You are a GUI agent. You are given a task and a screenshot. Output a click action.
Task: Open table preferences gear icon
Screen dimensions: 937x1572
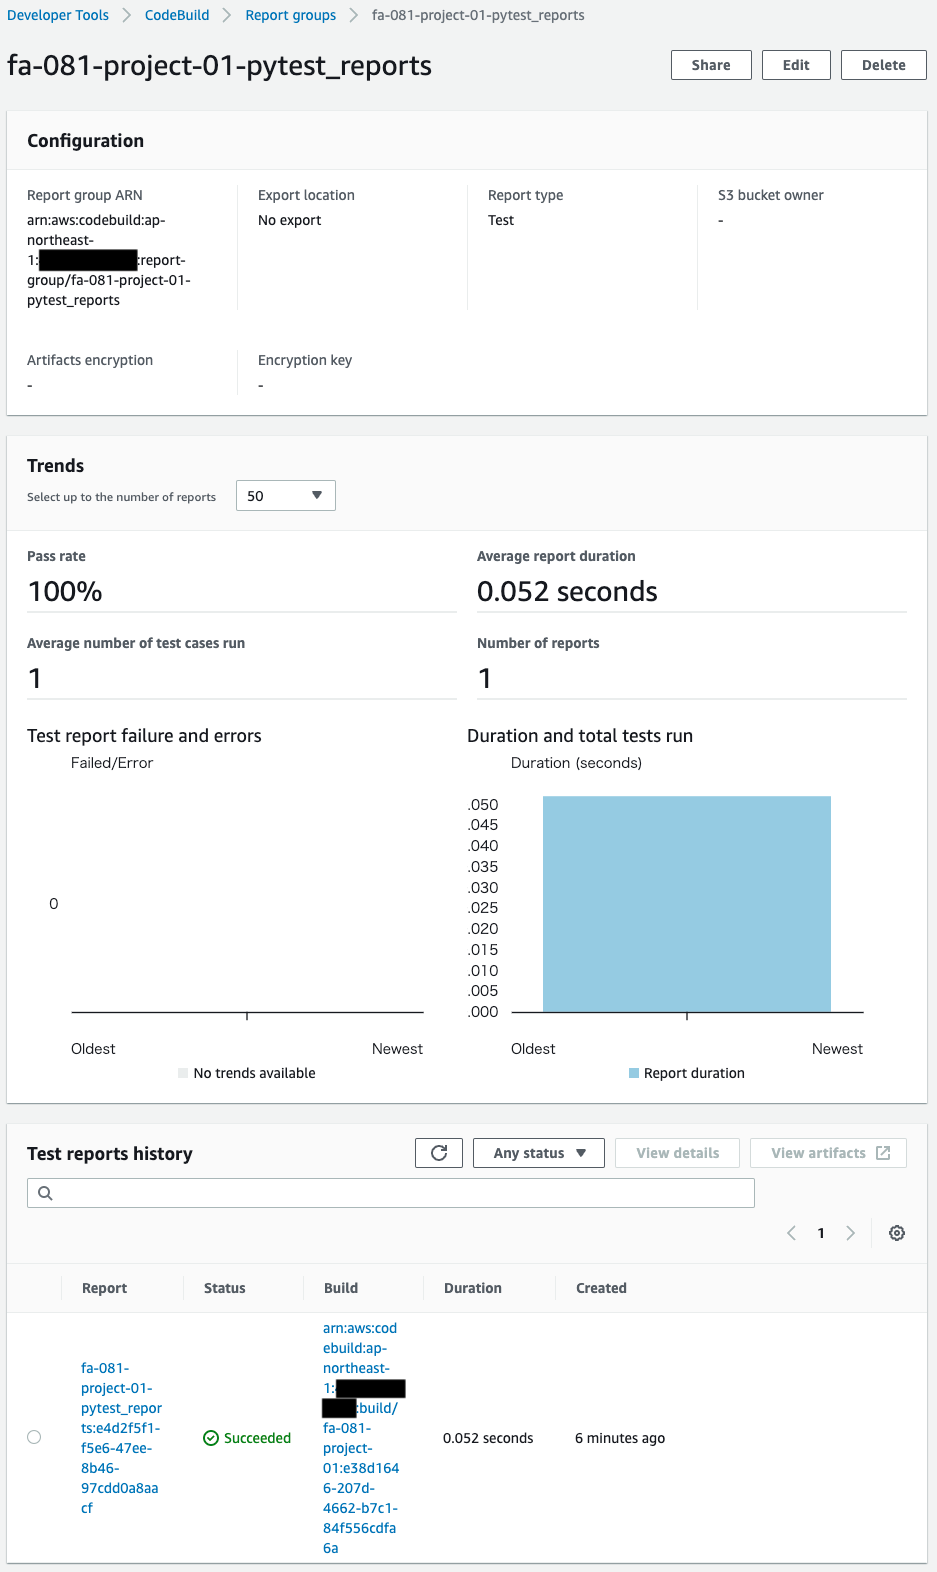click(x=897, y=1233)
